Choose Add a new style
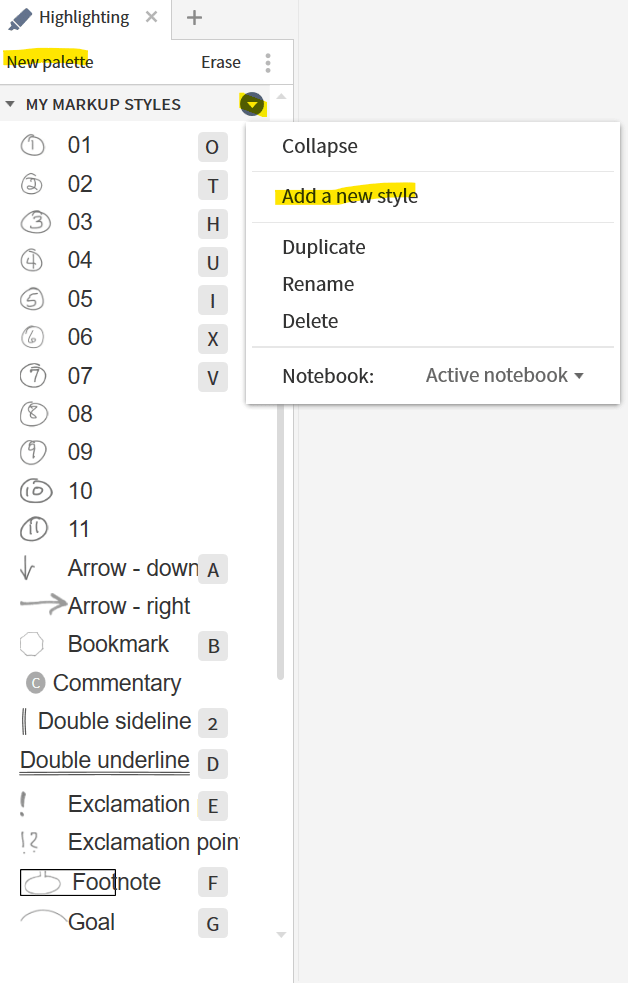Screen dimensions: 628x983 [x=350, y=196]
